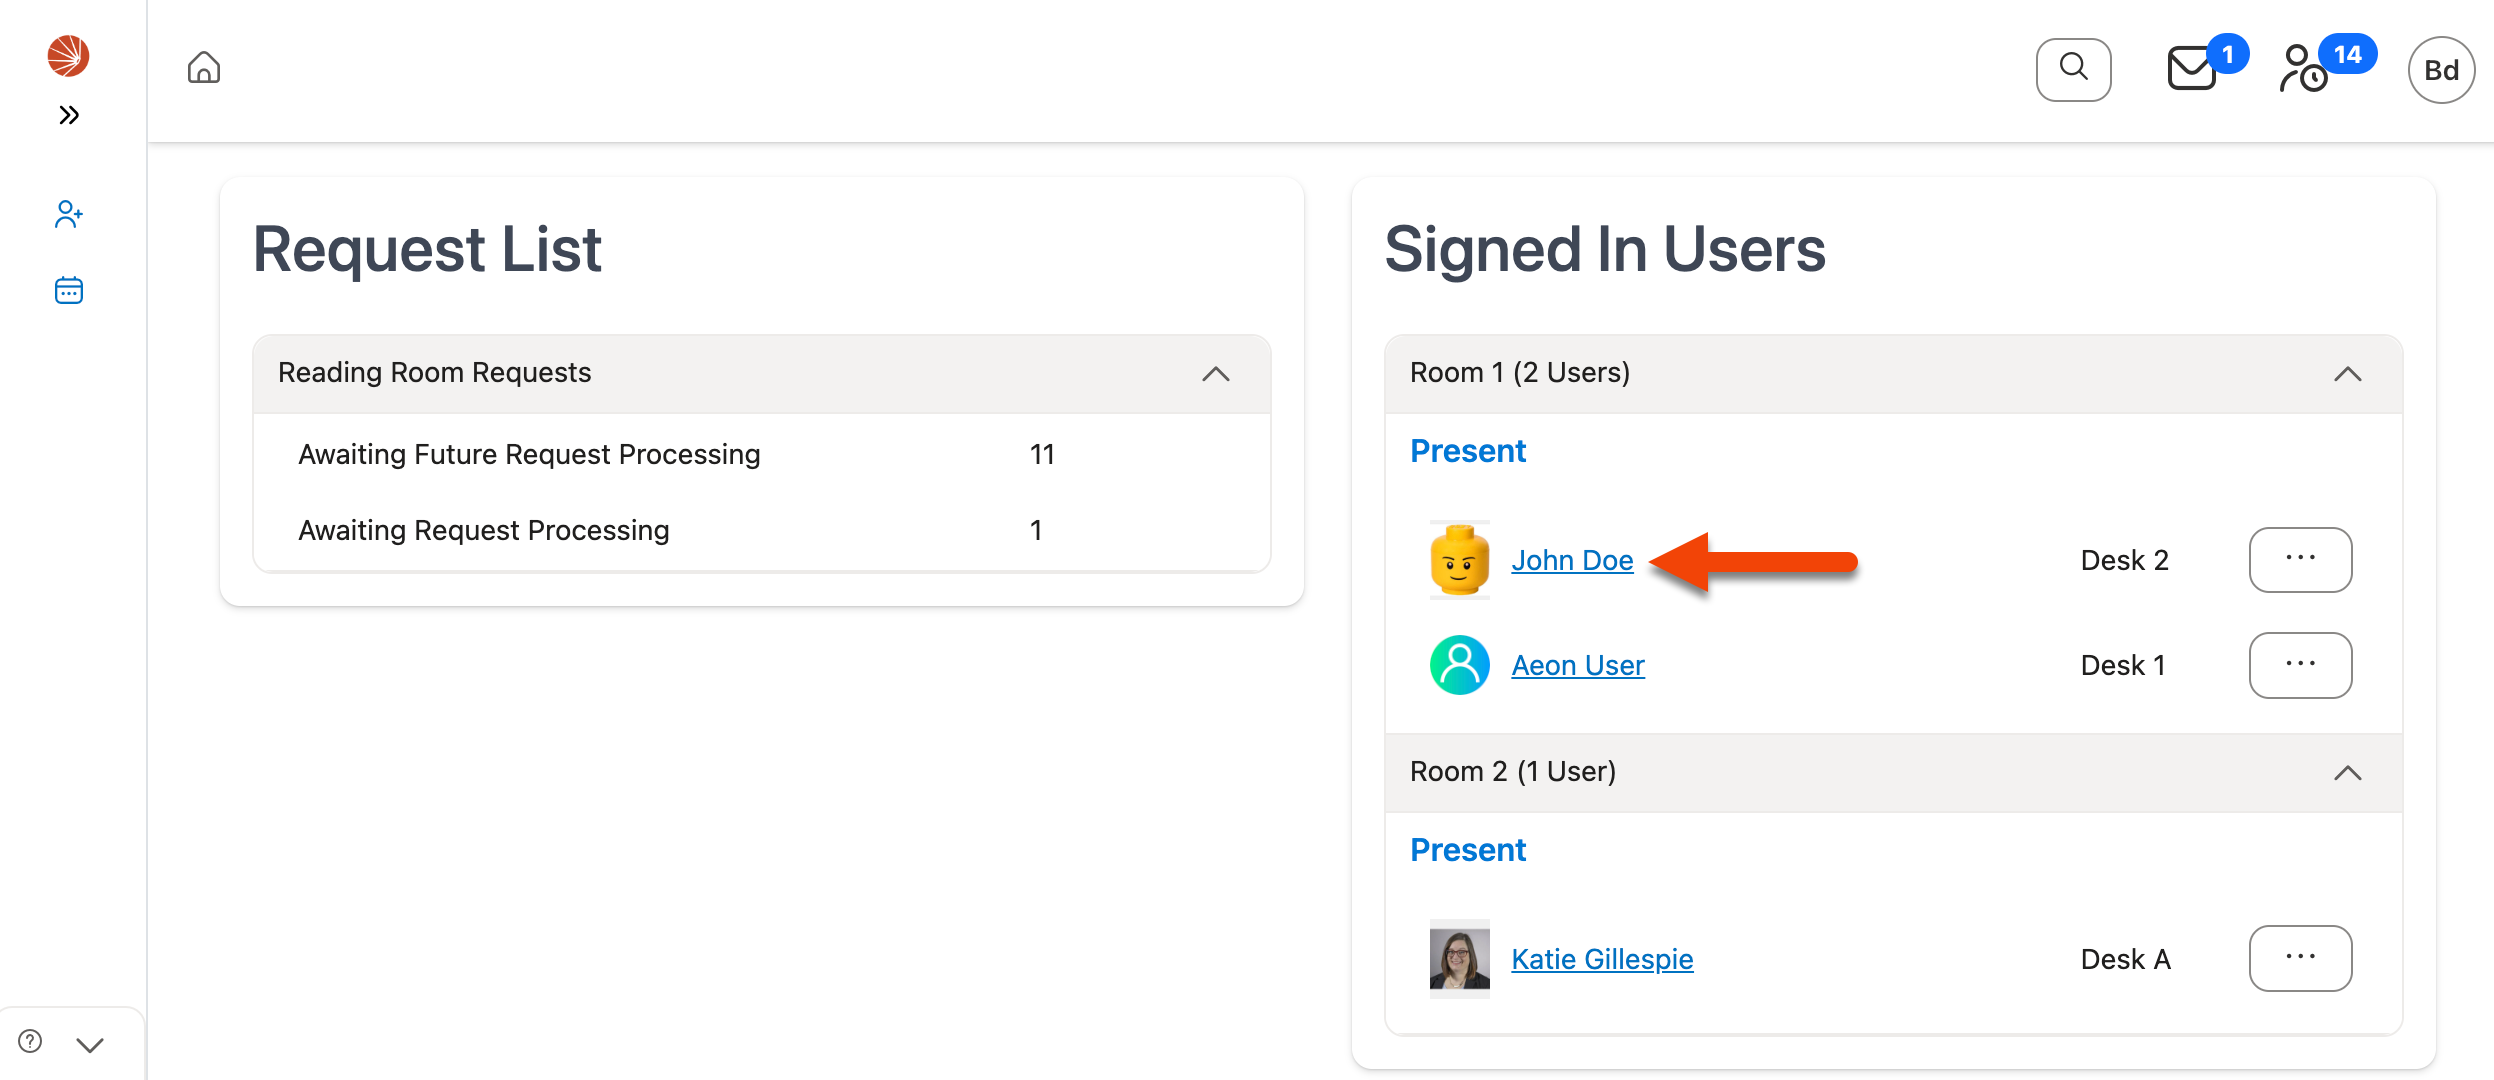2494x1080 pixels.
Task: Select the Awaiting Future Request Processing row
Action: pyautogui.click(x=529, y=453)
